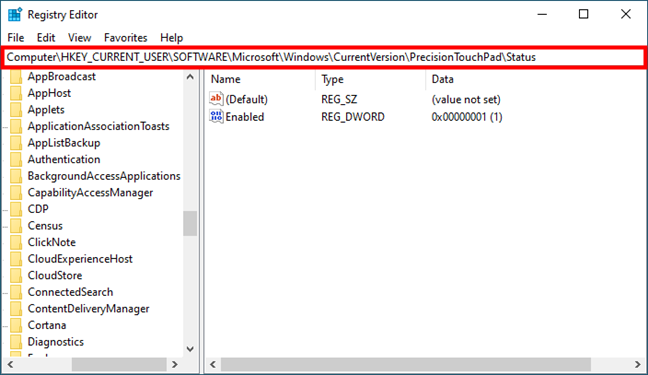This screenshot has width=648, height=375.
Task: Select the CloudStore folder icon
Action: 16,275
